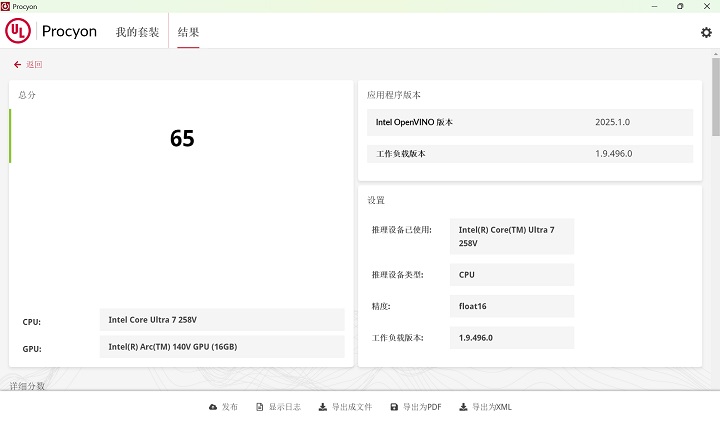Screen dimensions: 720x422
Task: Switch to the 我的套装 tab
Action: click(x=137, y=32)
